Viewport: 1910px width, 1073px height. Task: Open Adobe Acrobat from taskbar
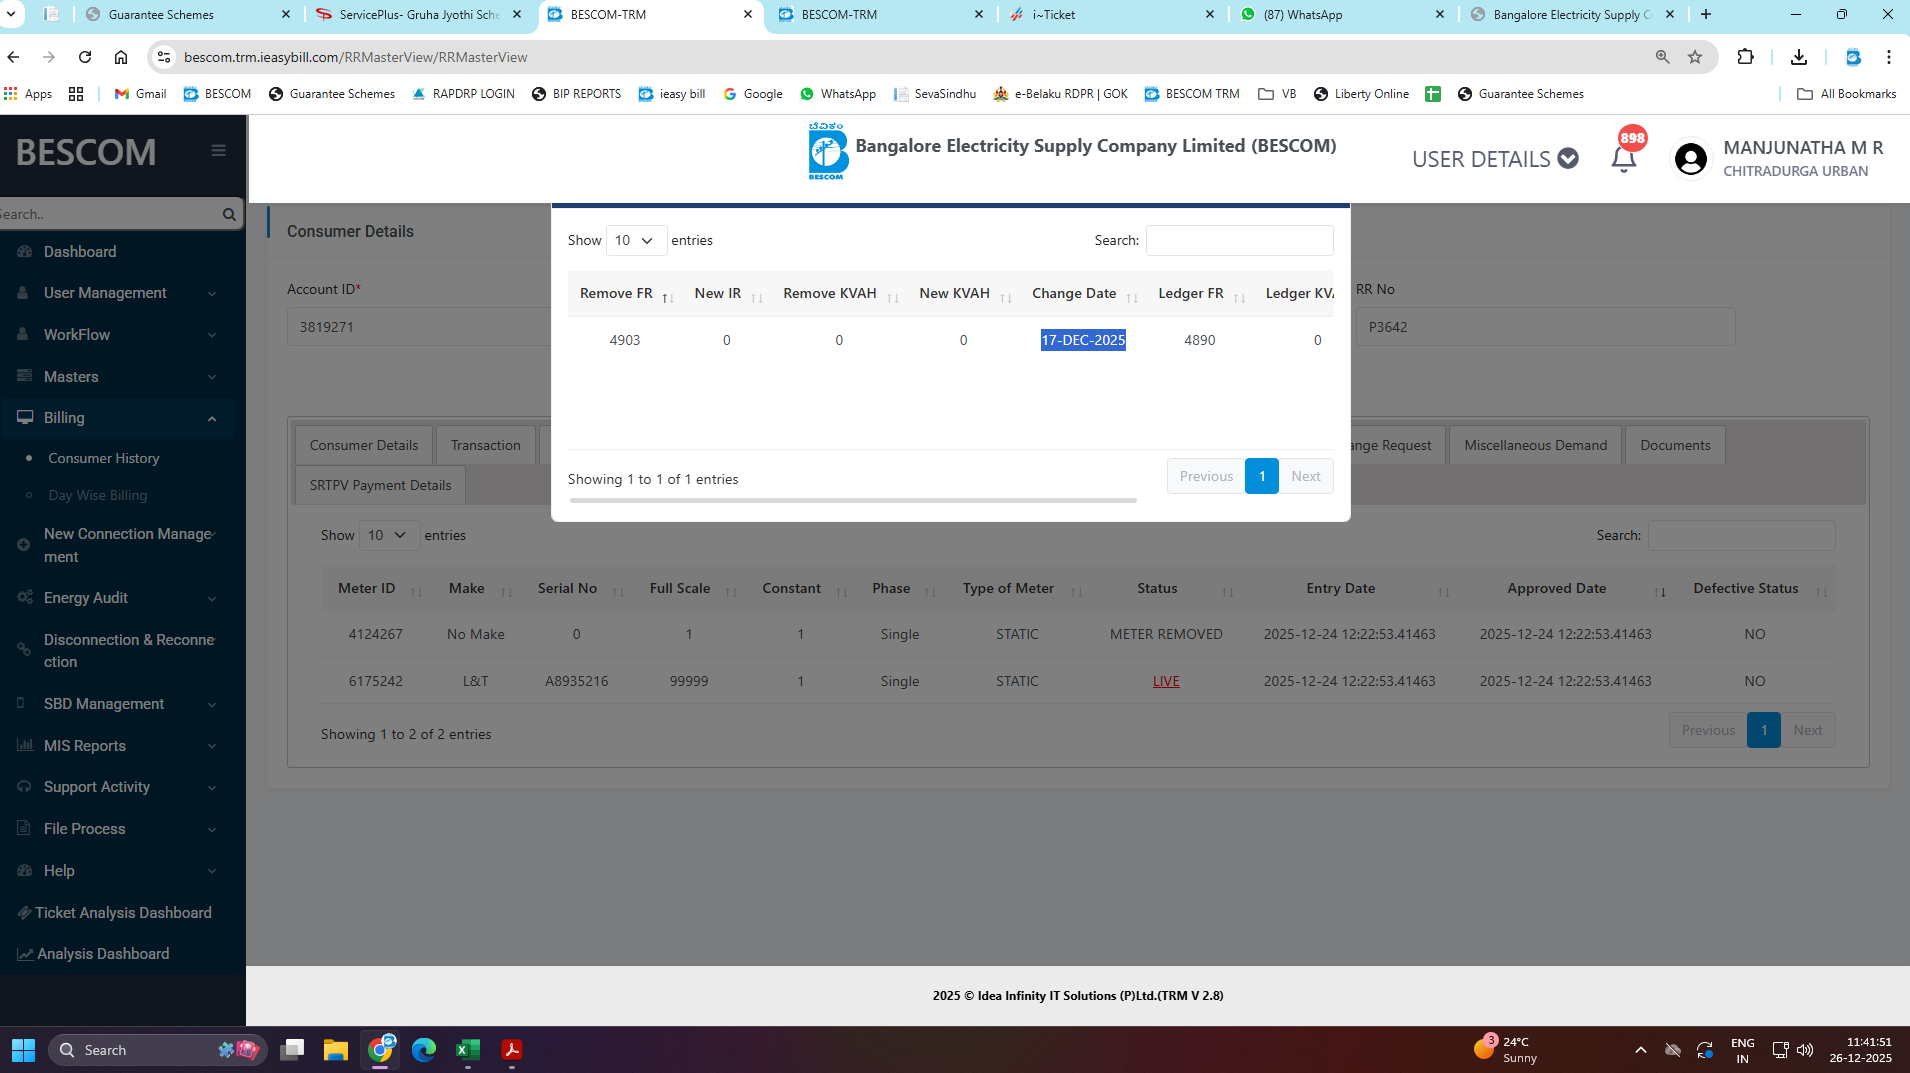pyautogui.click(x=512, y=1050)
